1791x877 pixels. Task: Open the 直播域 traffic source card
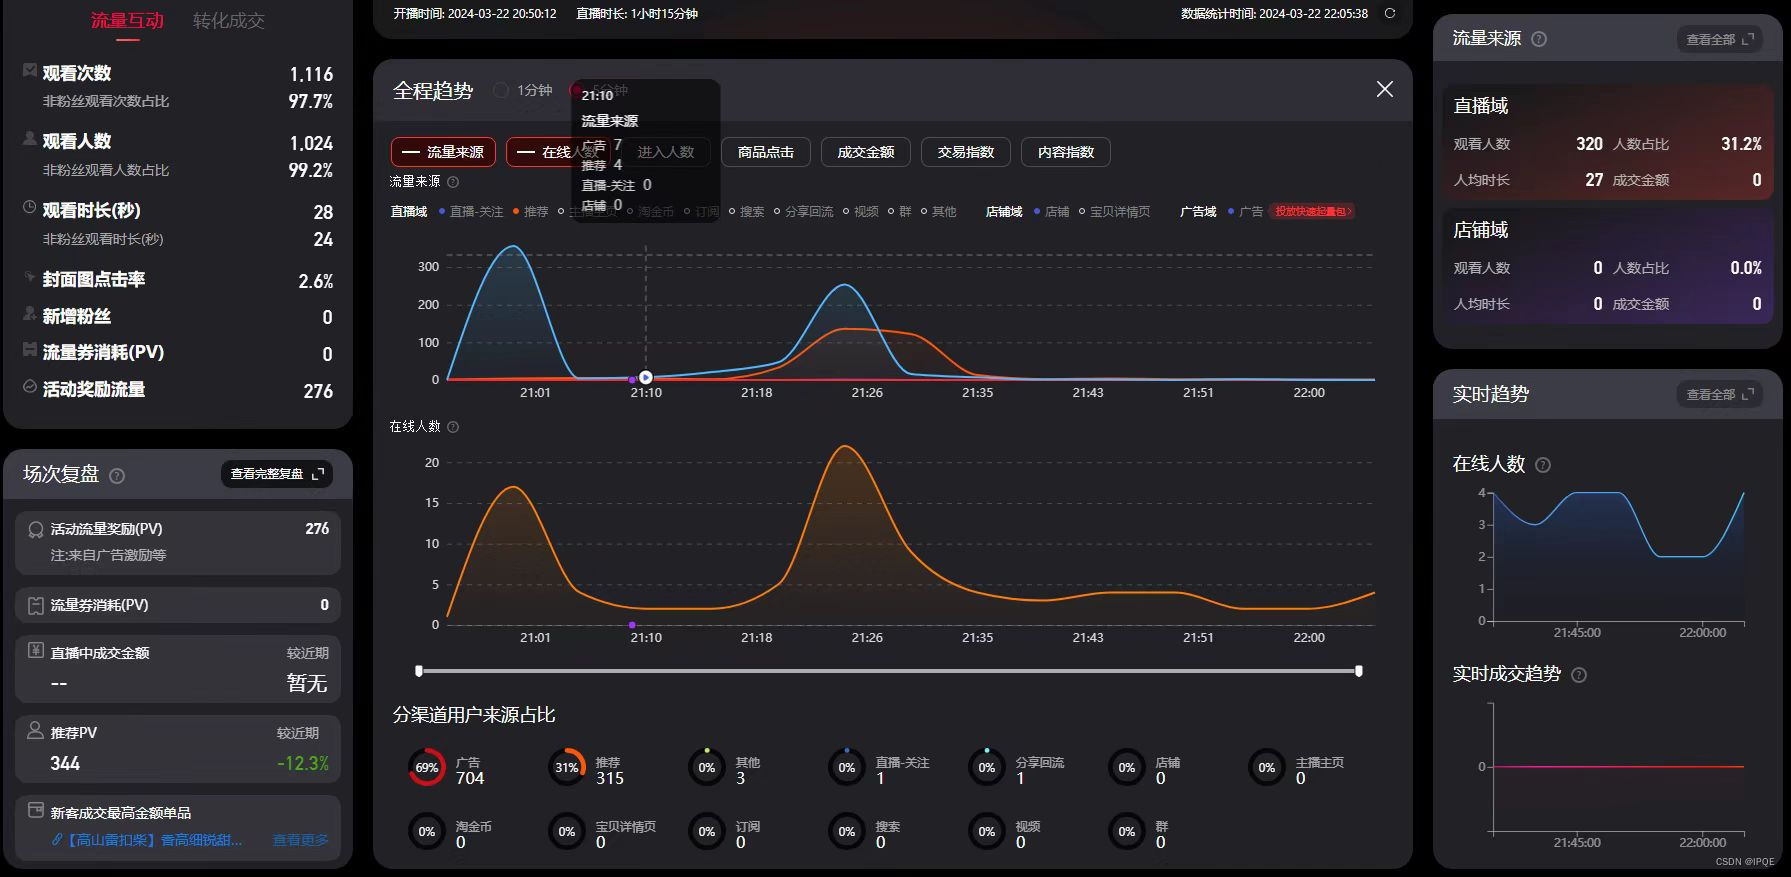(1607, 140)
